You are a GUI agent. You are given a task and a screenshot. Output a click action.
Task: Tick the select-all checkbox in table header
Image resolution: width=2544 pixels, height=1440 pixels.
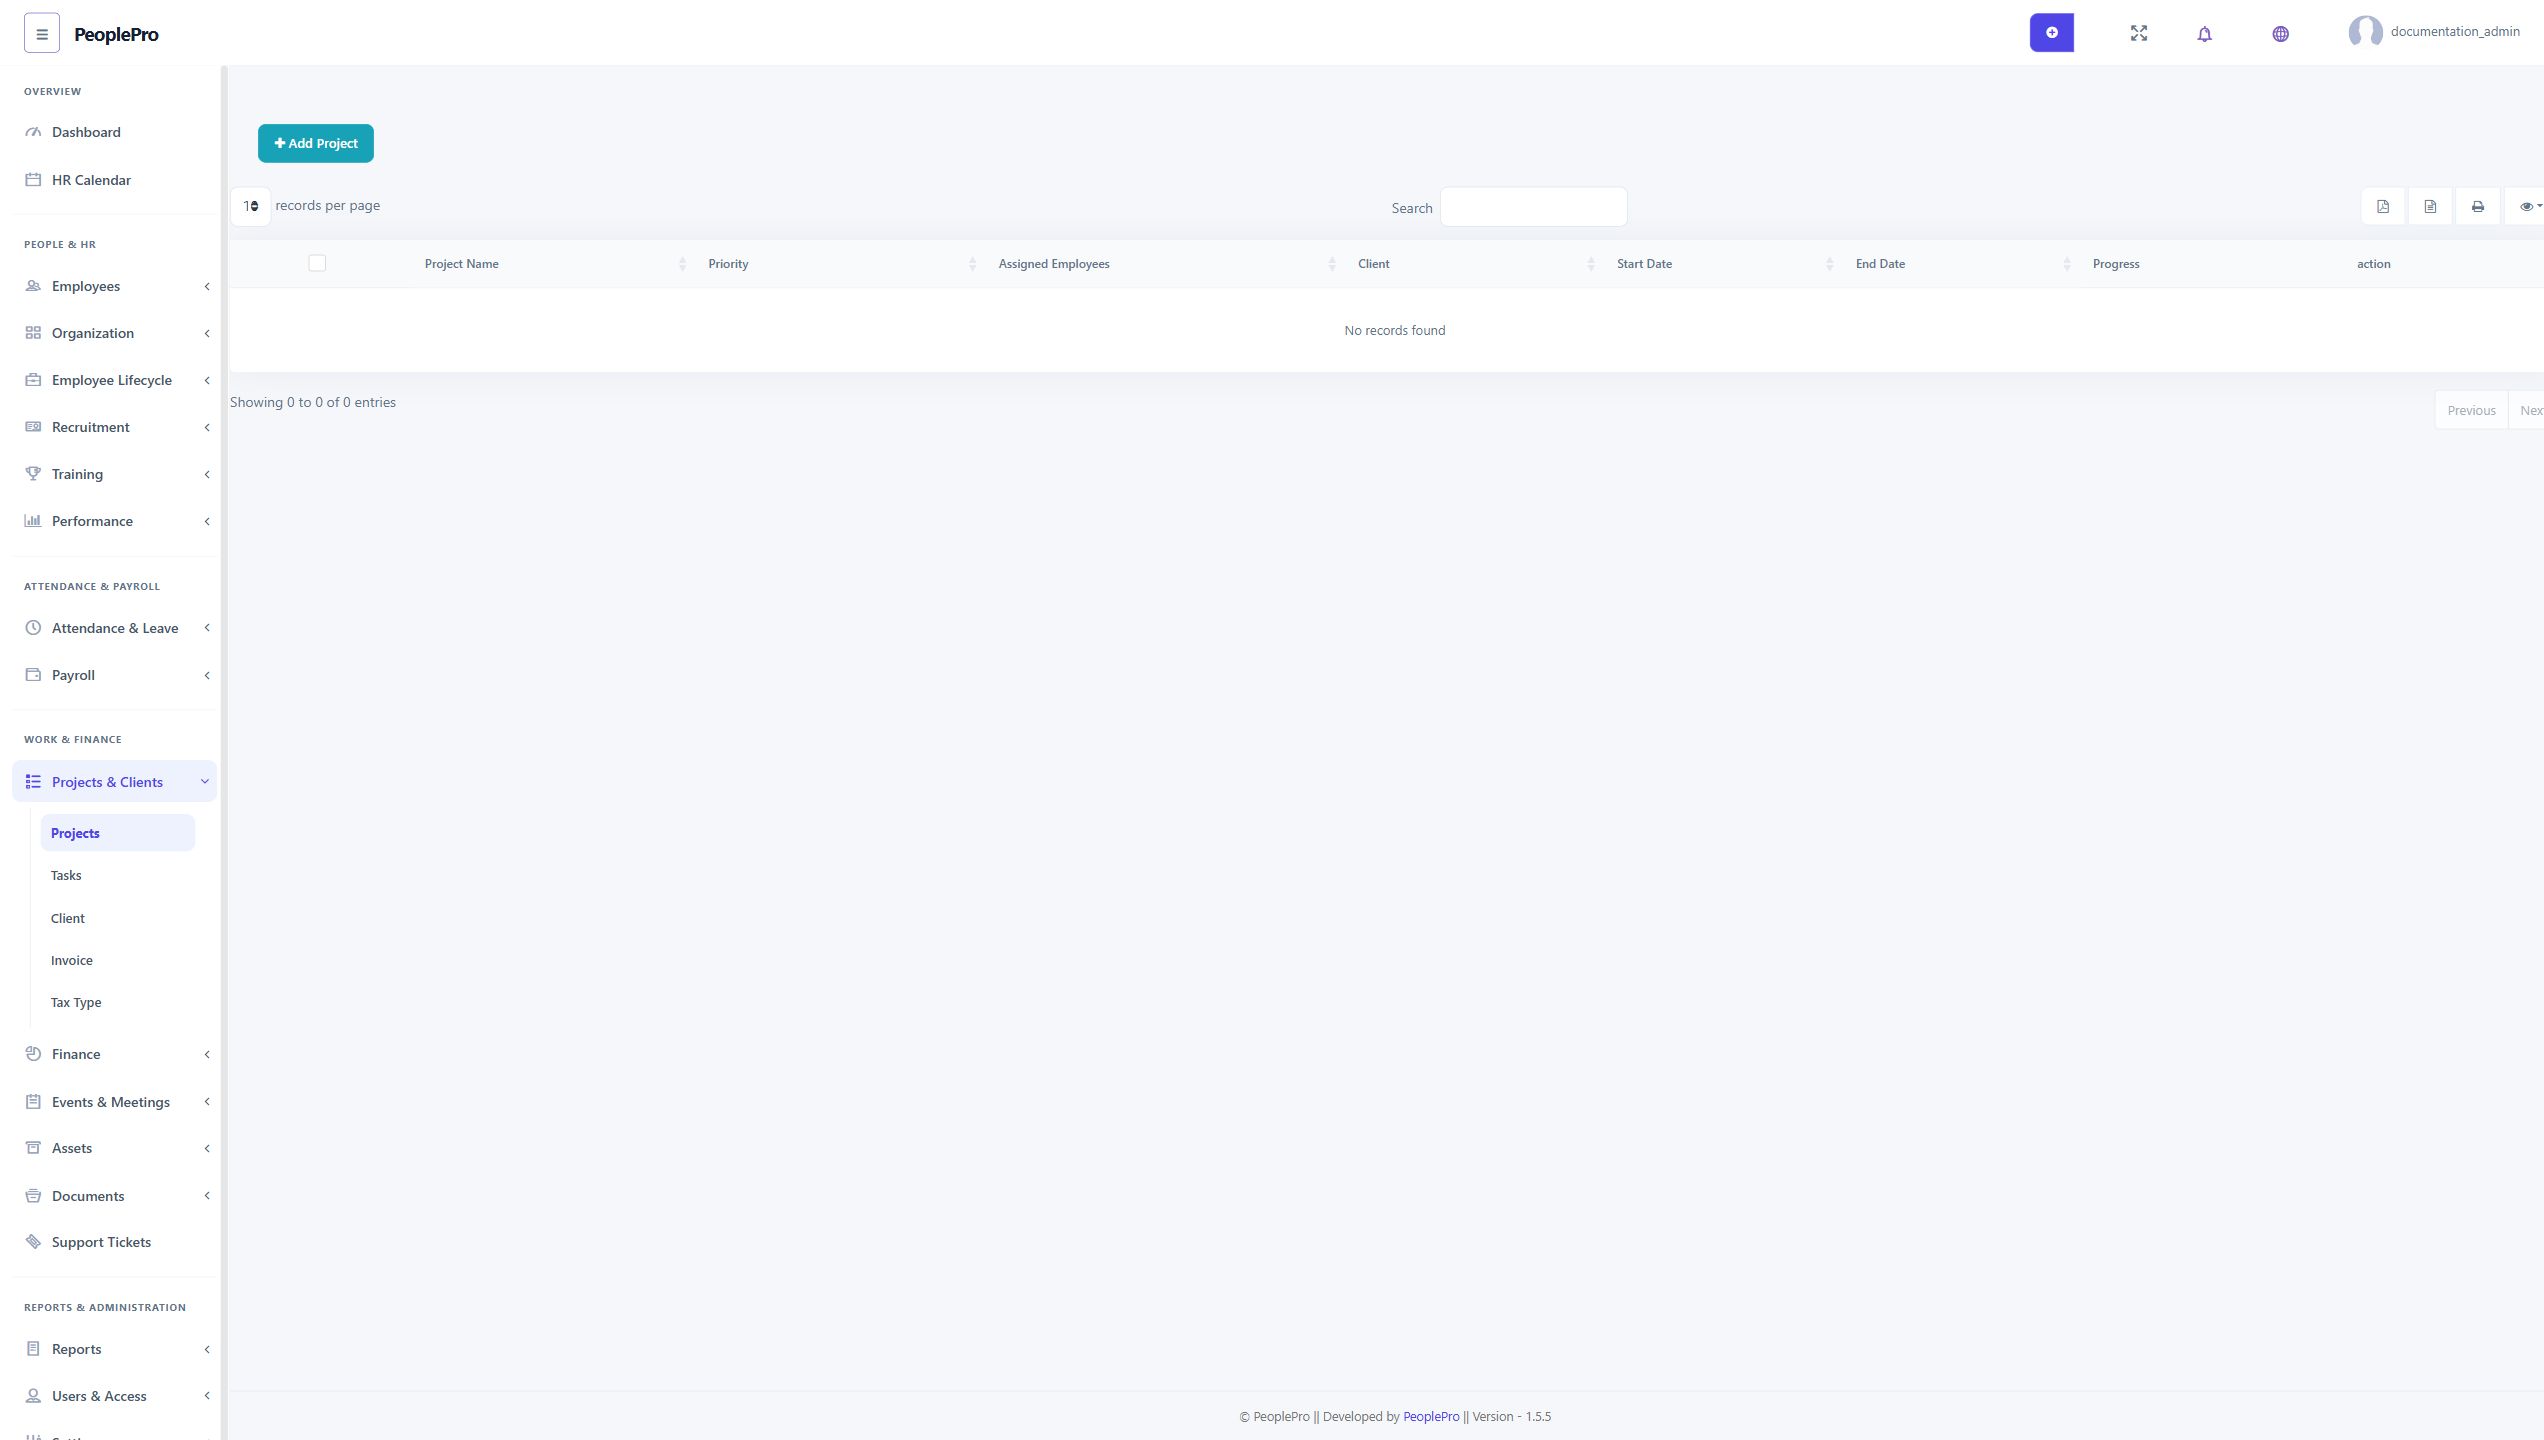(x=317, y=263)
